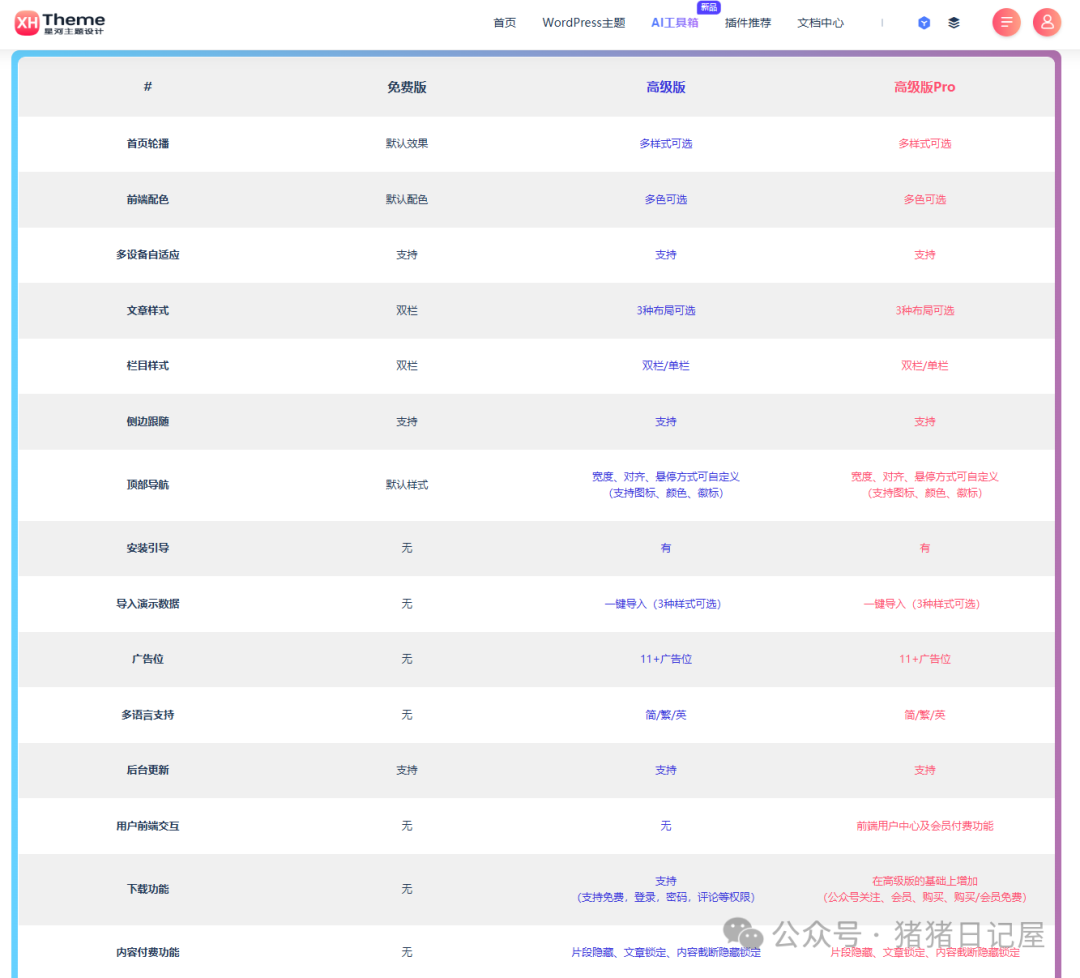The width and height of the screenshot is (1080, 978).
Task: Click red 双栏/单栏 cell
Action: point(924,366)
